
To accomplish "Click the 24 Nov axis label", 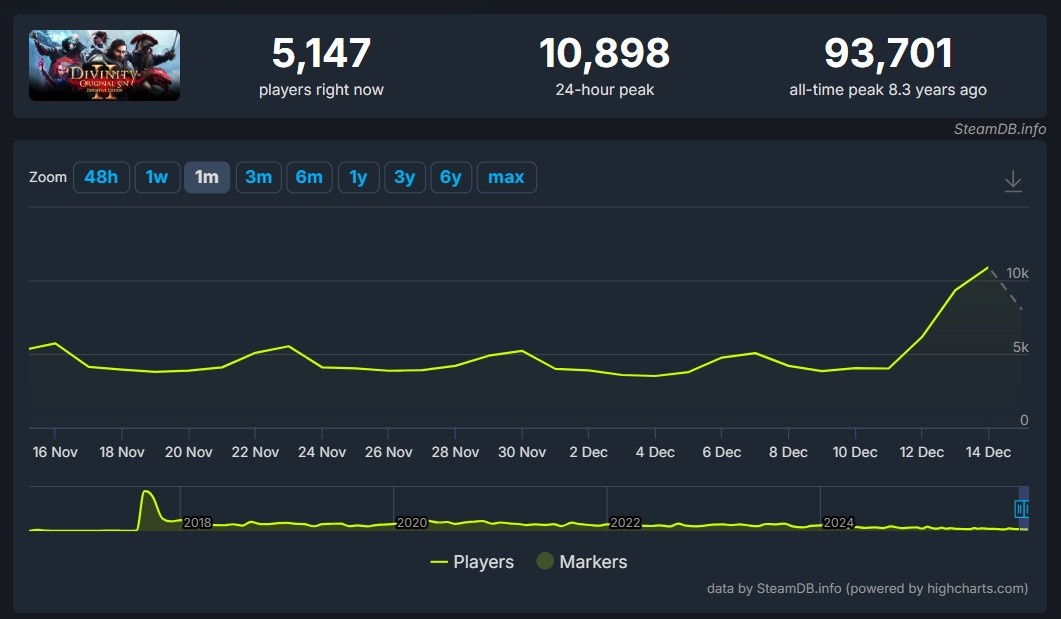I will 322,452.
